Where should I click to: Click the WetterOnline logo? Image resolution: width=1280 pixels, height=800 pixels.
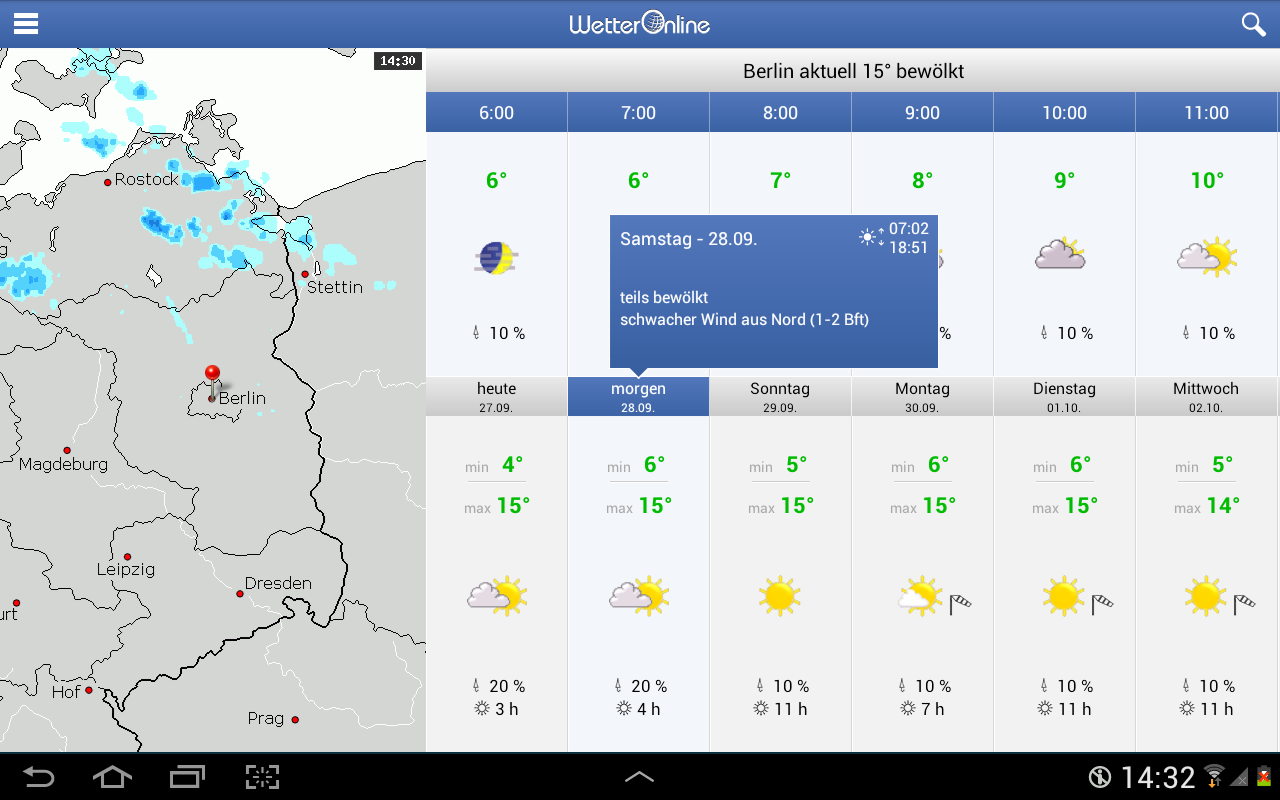640,23
